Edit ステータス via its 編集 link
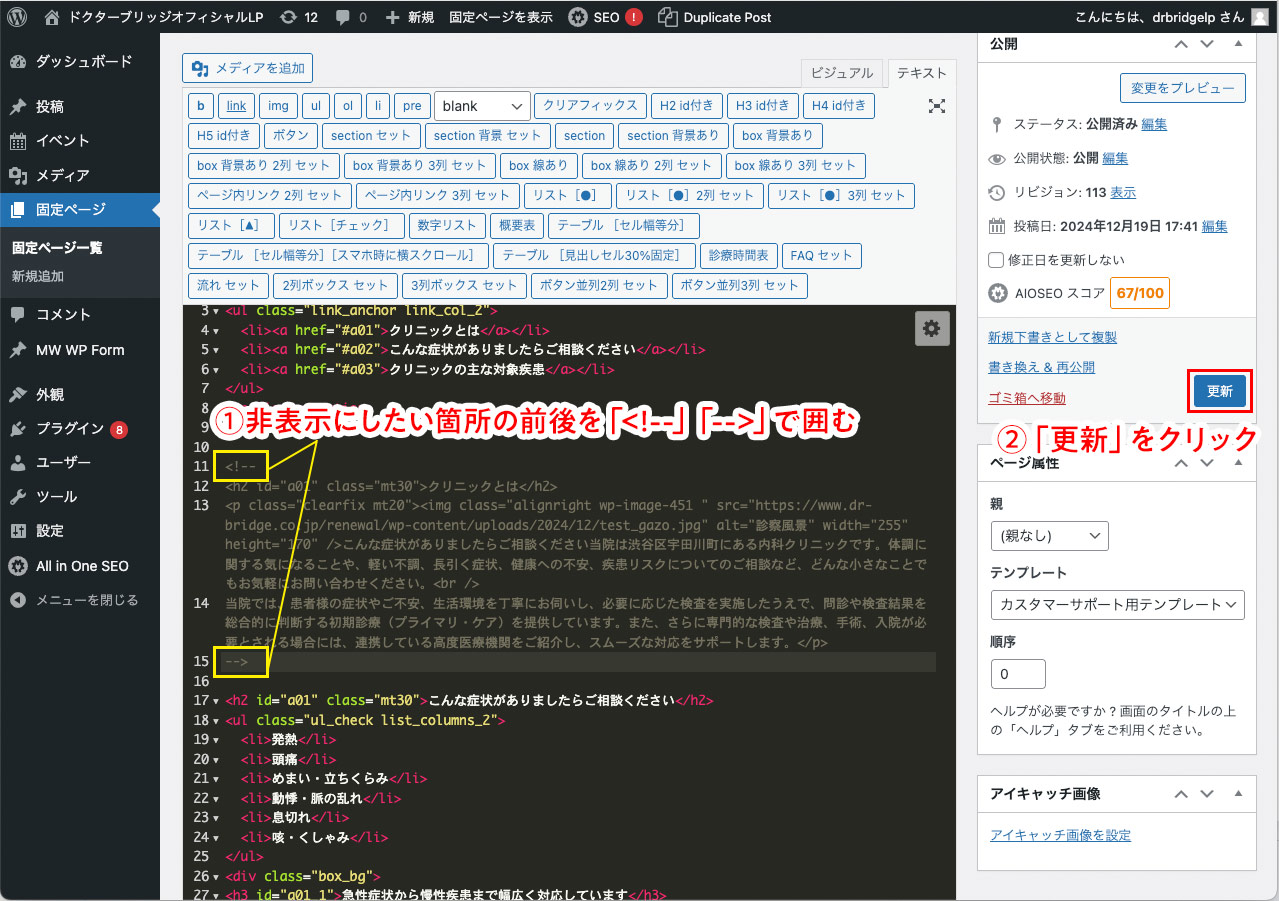This screenshot has height=901, width=1279. (1154, 125)
